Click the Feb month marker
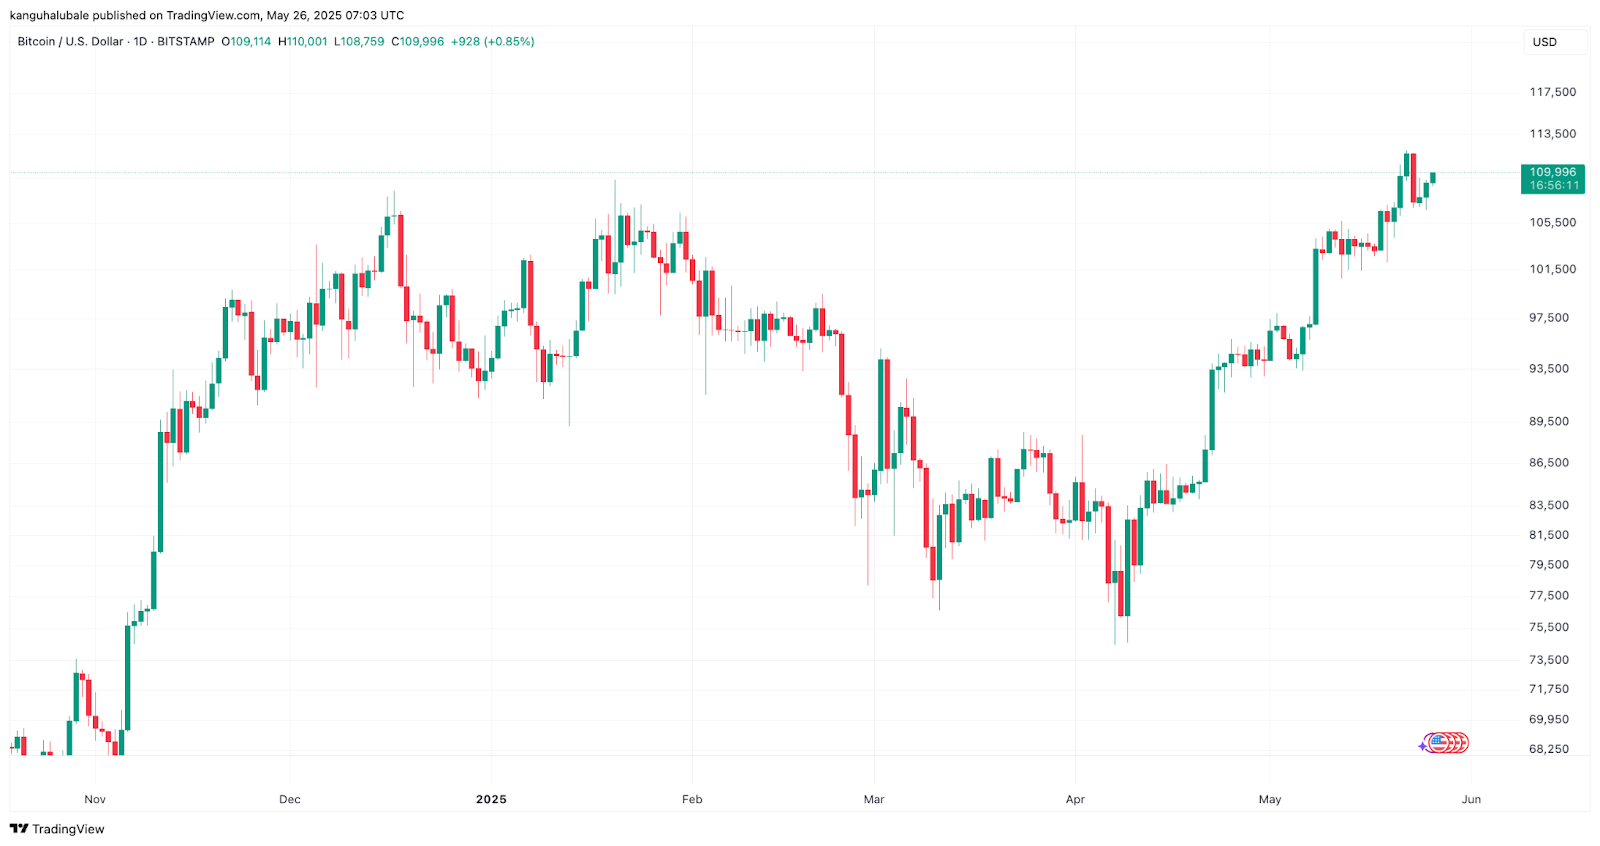Screen dimensions: 1600x846 point(692,799)
